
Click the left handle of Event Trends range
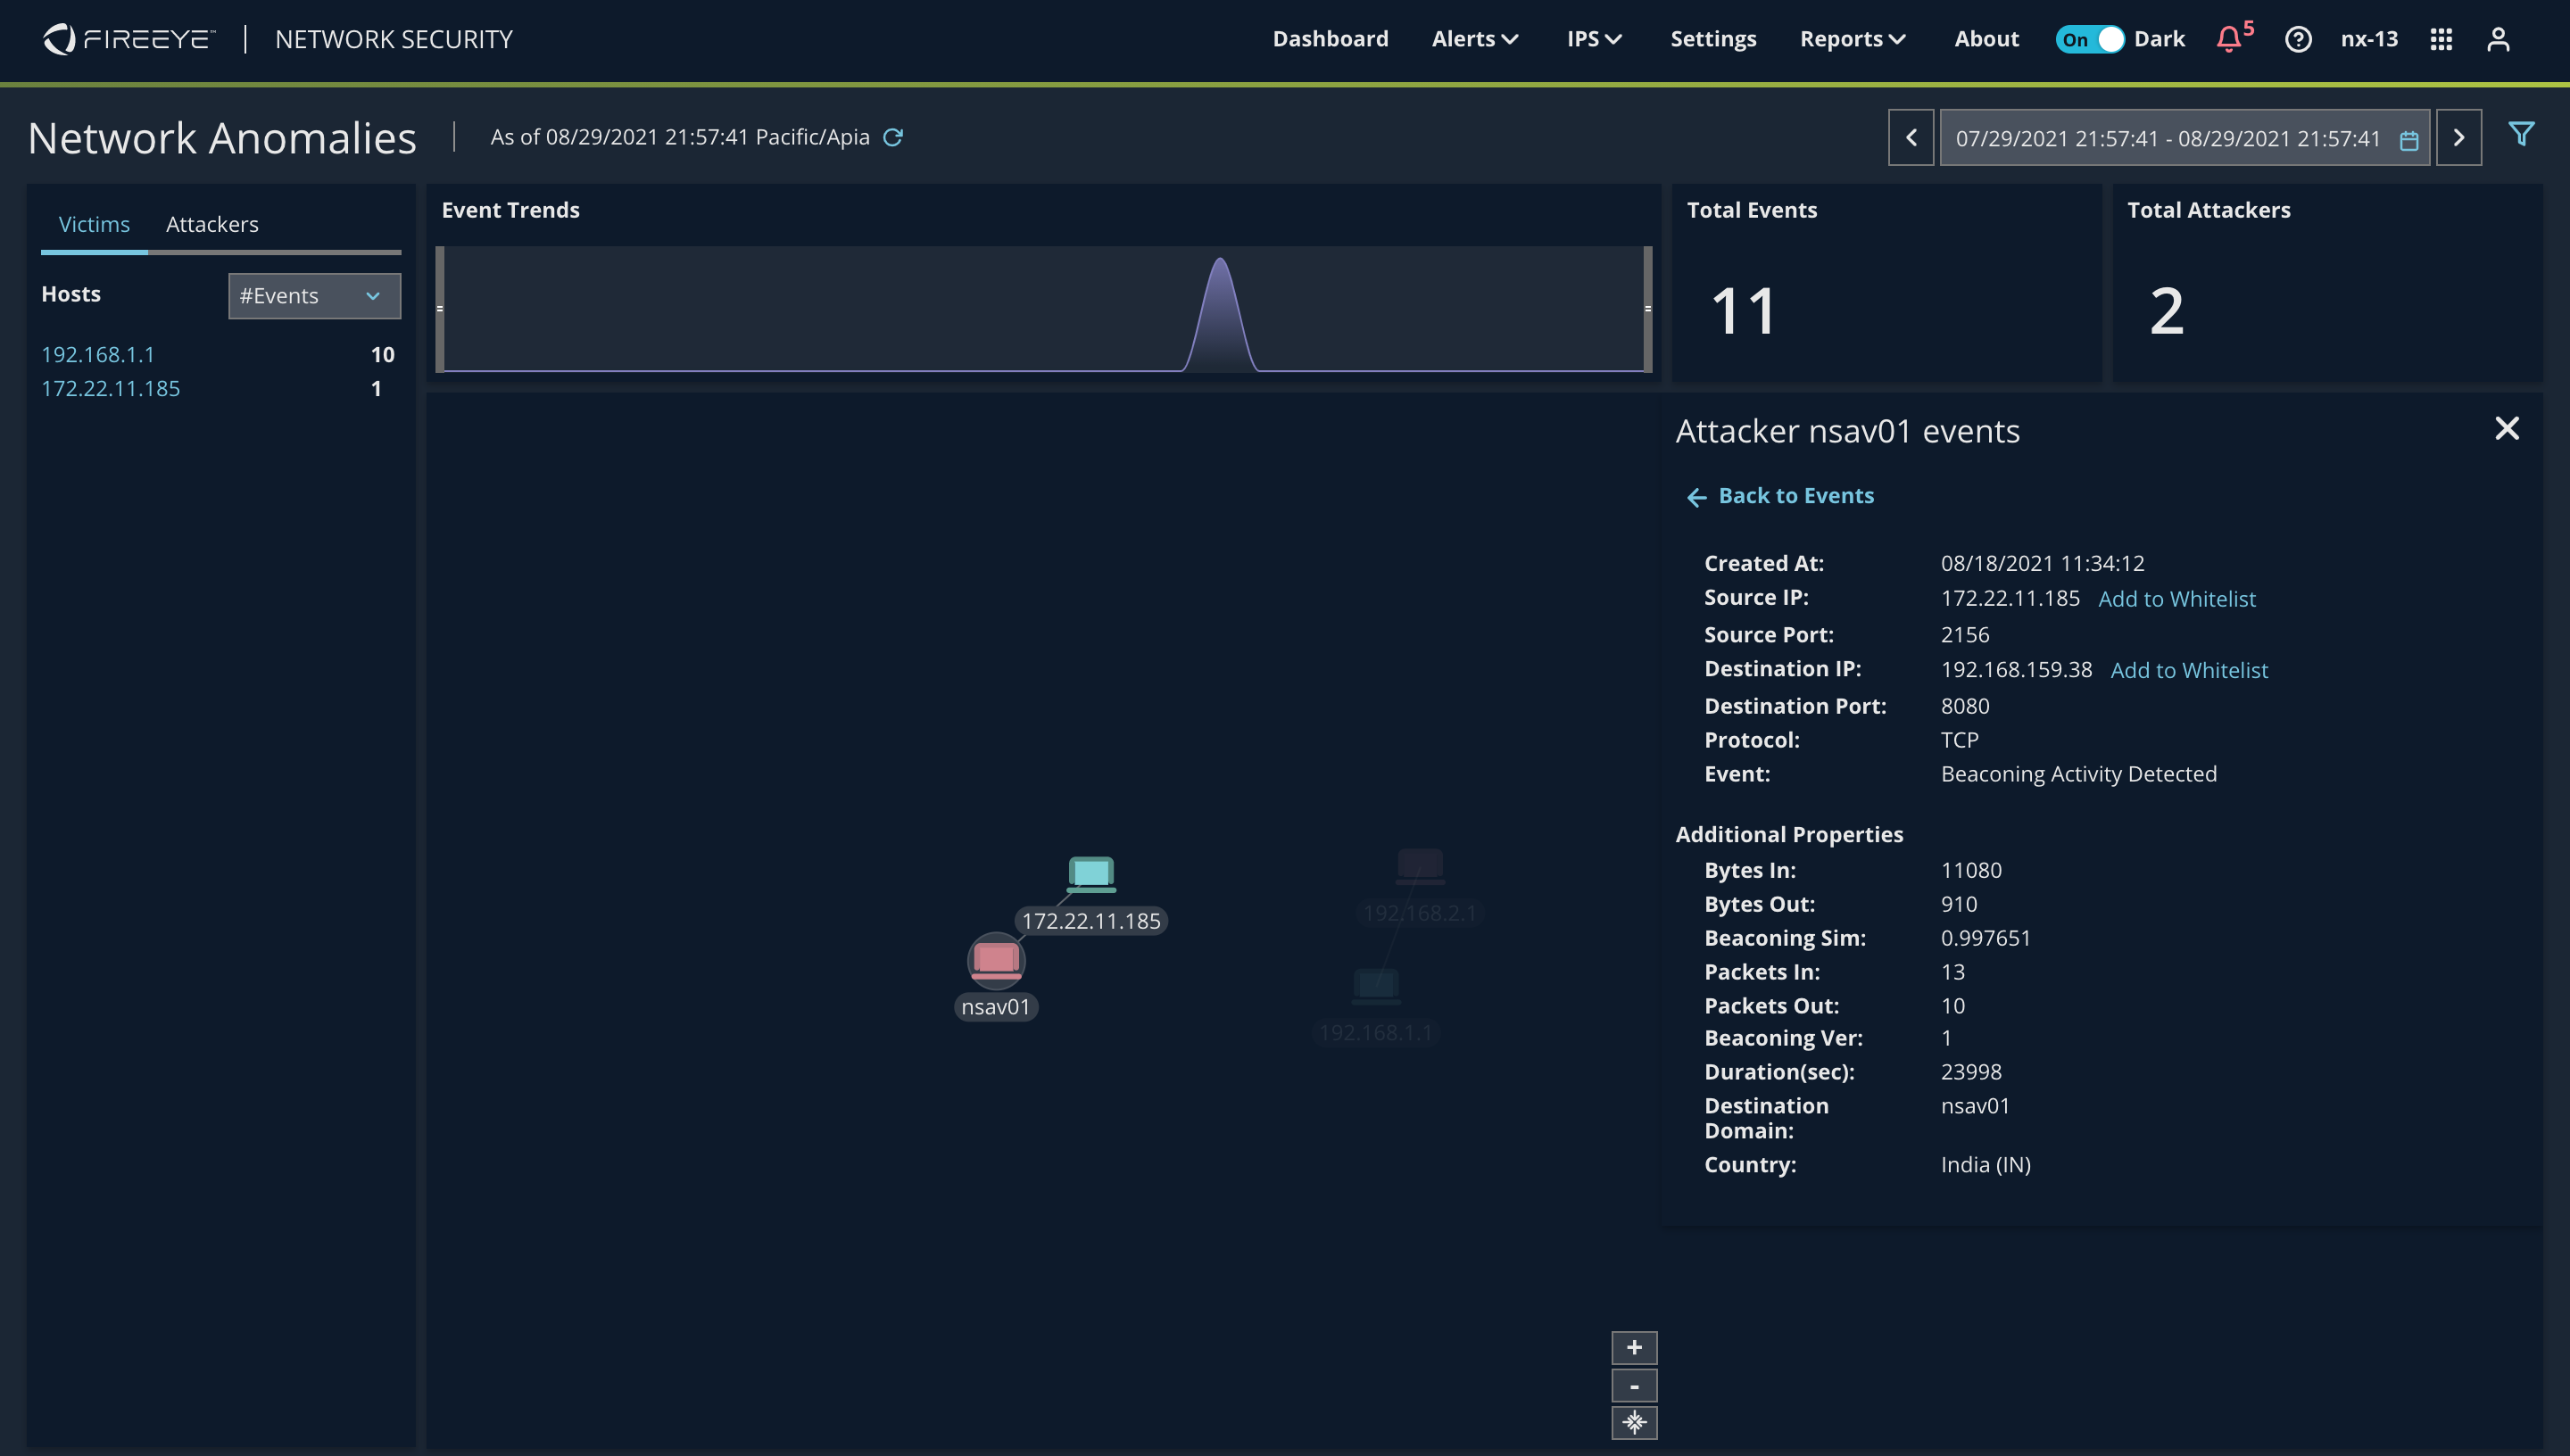[x=440, y=309]
